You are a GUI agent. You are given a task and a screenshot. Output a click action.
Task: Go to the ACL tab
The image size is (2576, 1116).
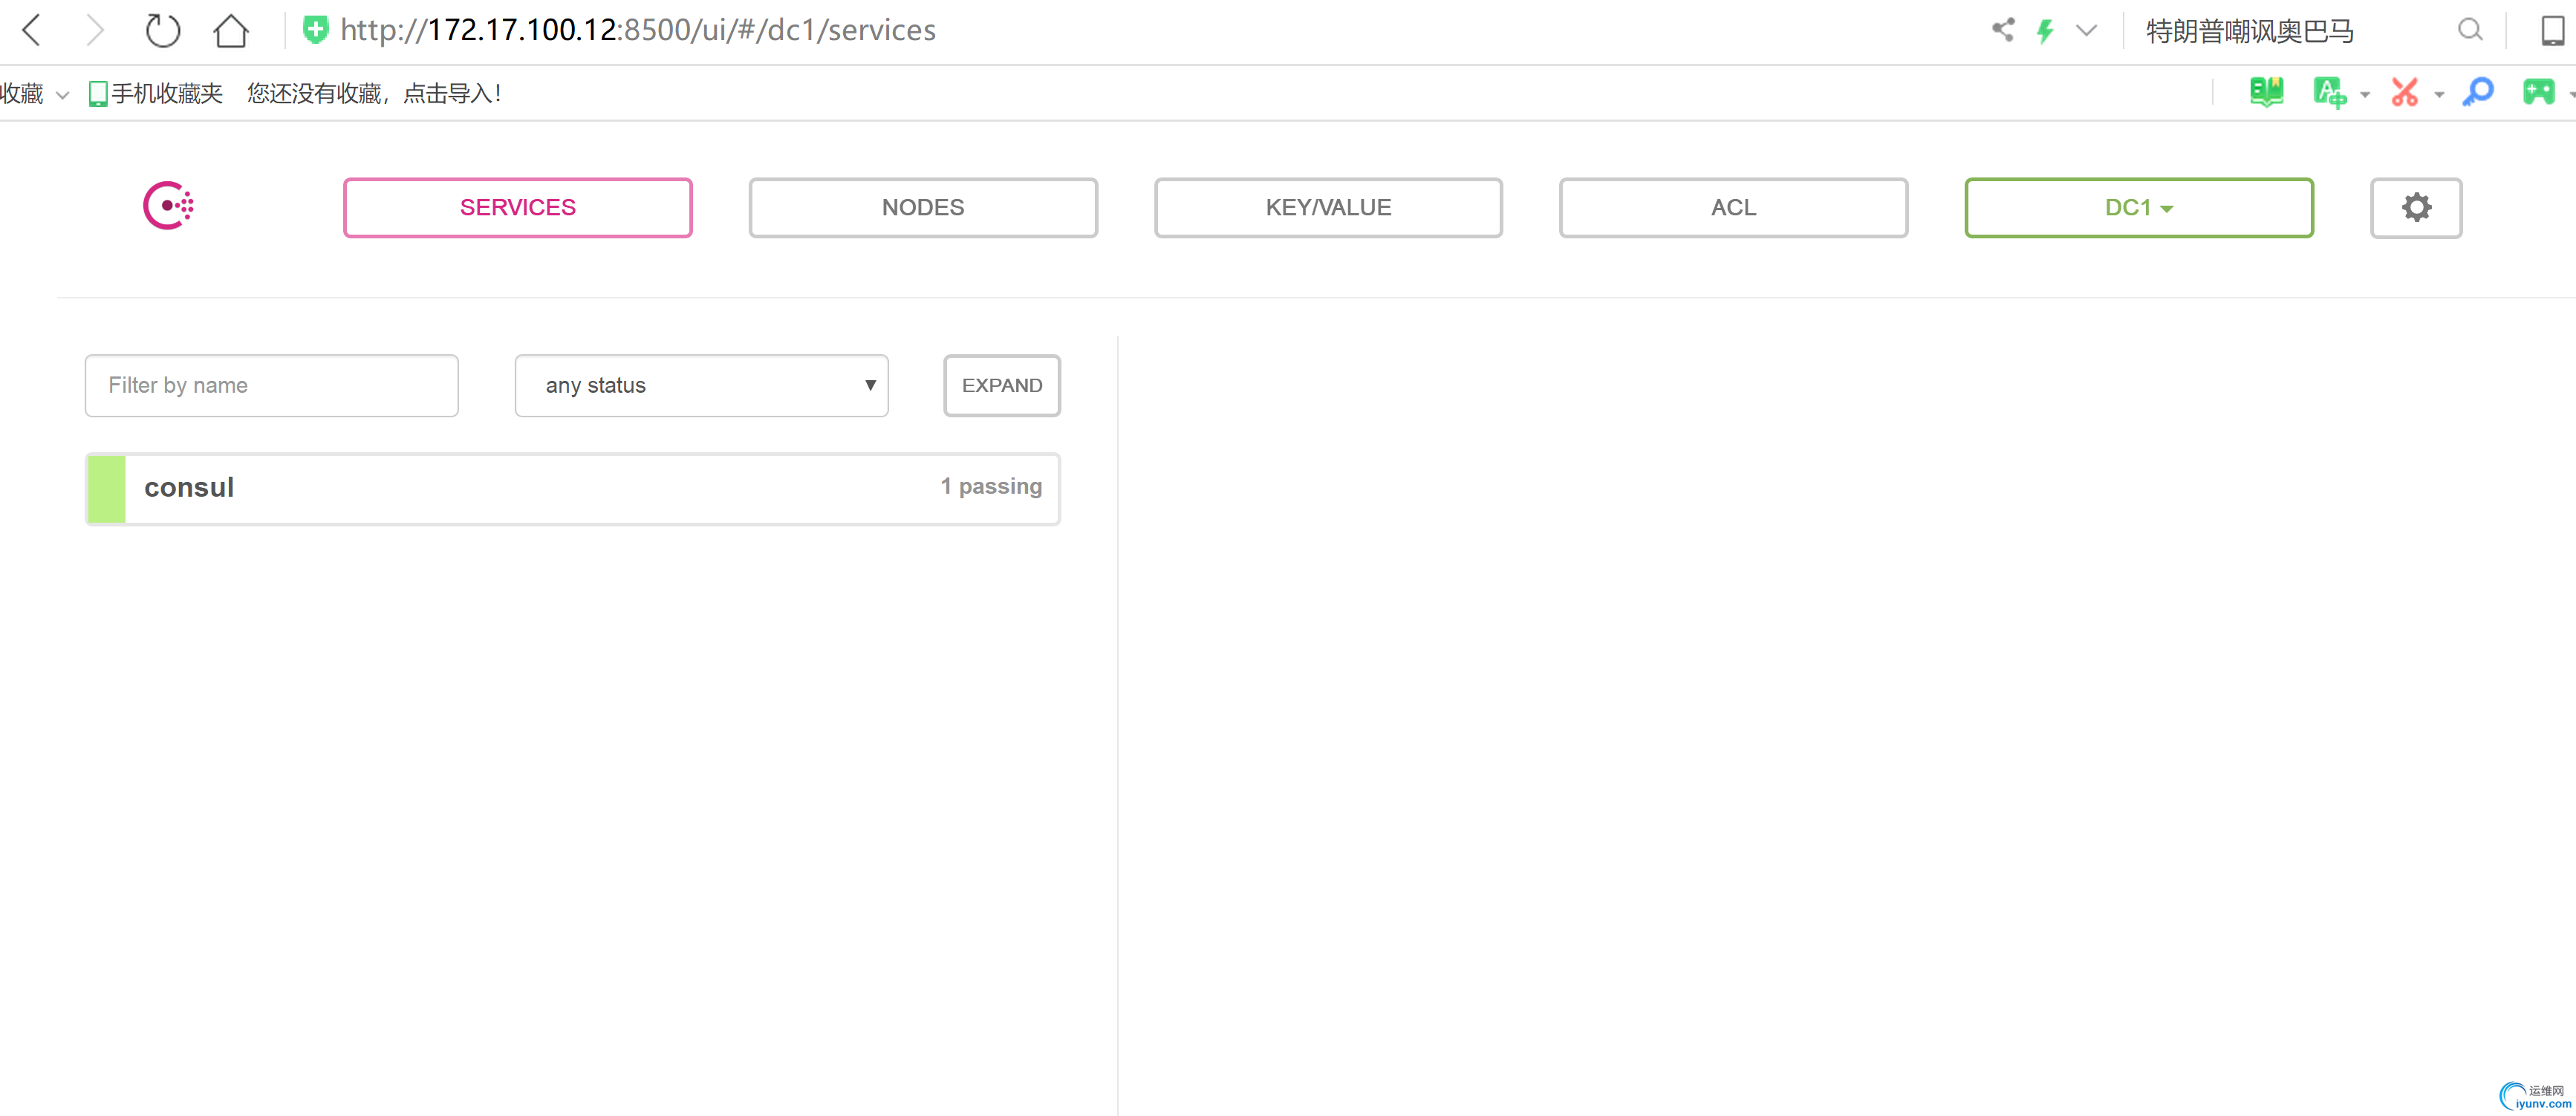[x=1732, y=208]
